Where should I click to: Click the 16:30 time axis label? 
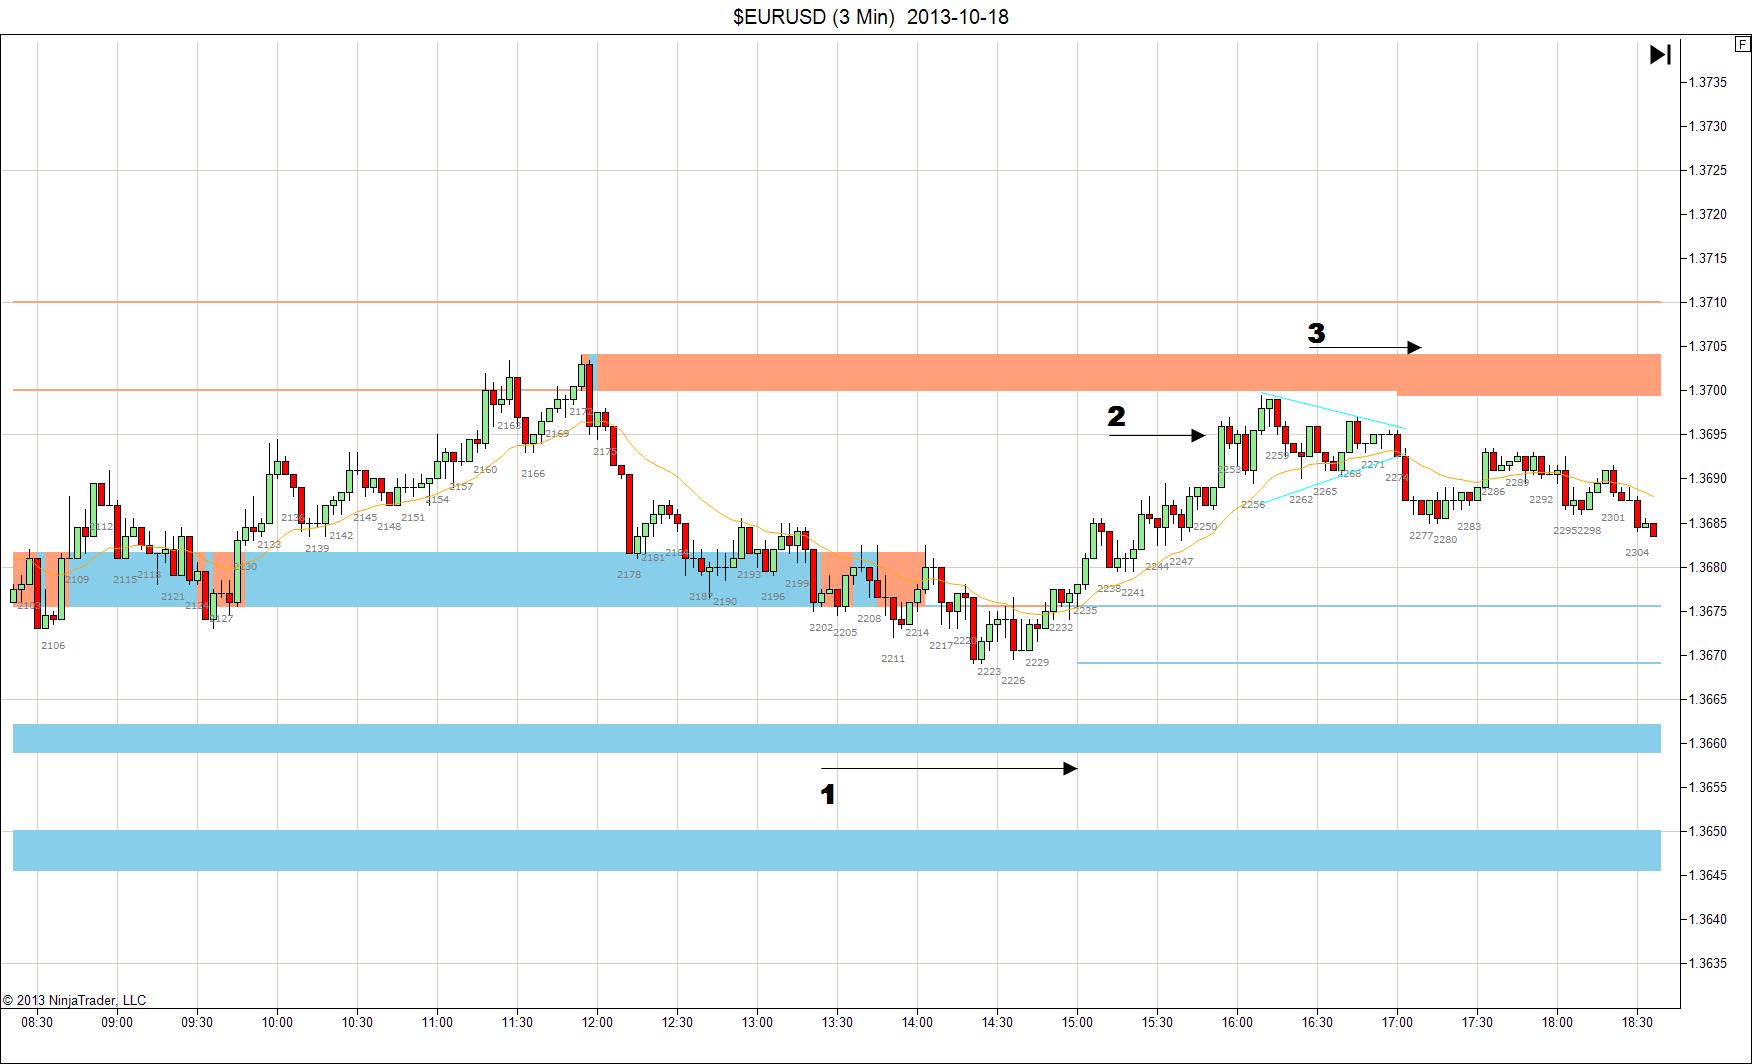click(1317, 1022)
